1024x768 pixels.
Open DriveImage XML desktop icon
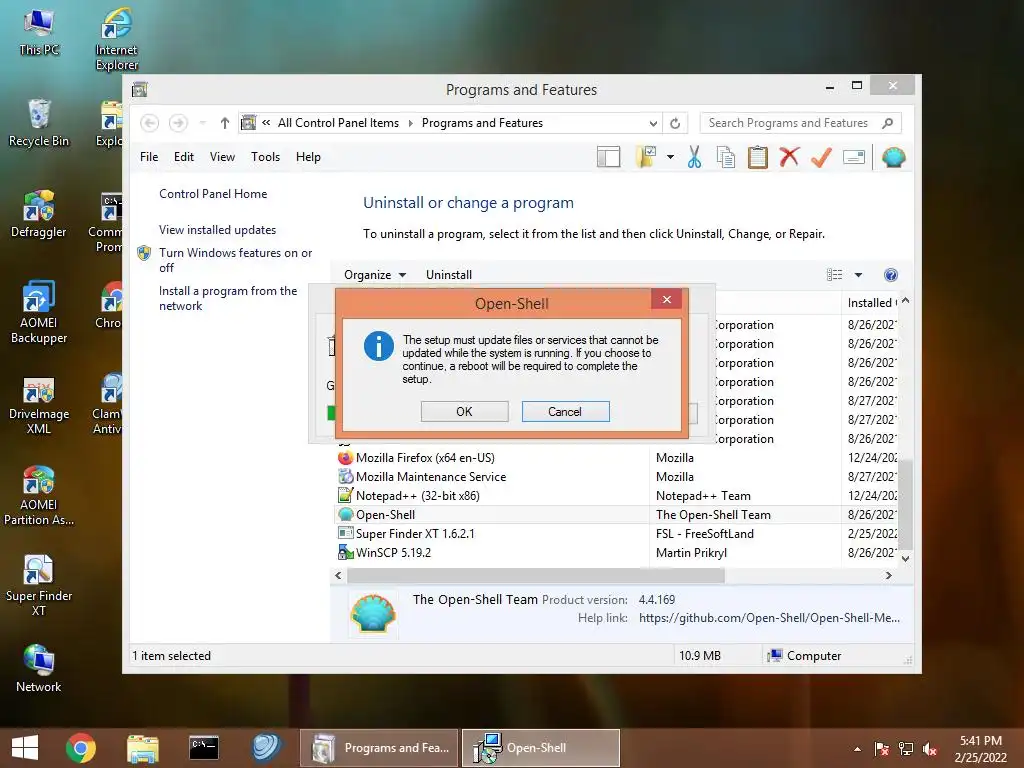(39, 405)
